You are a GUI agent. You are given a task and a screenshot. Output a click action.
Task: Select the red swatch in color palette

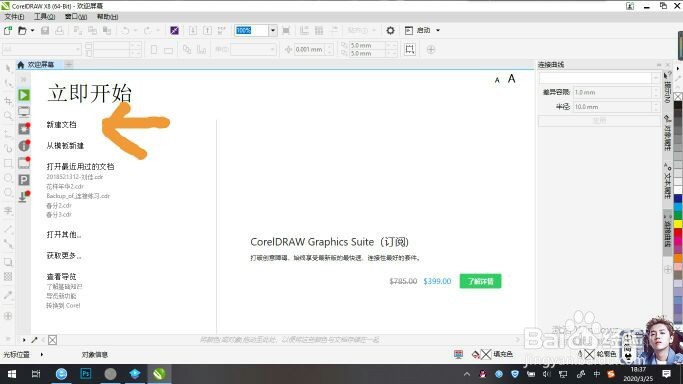point(678,232)
